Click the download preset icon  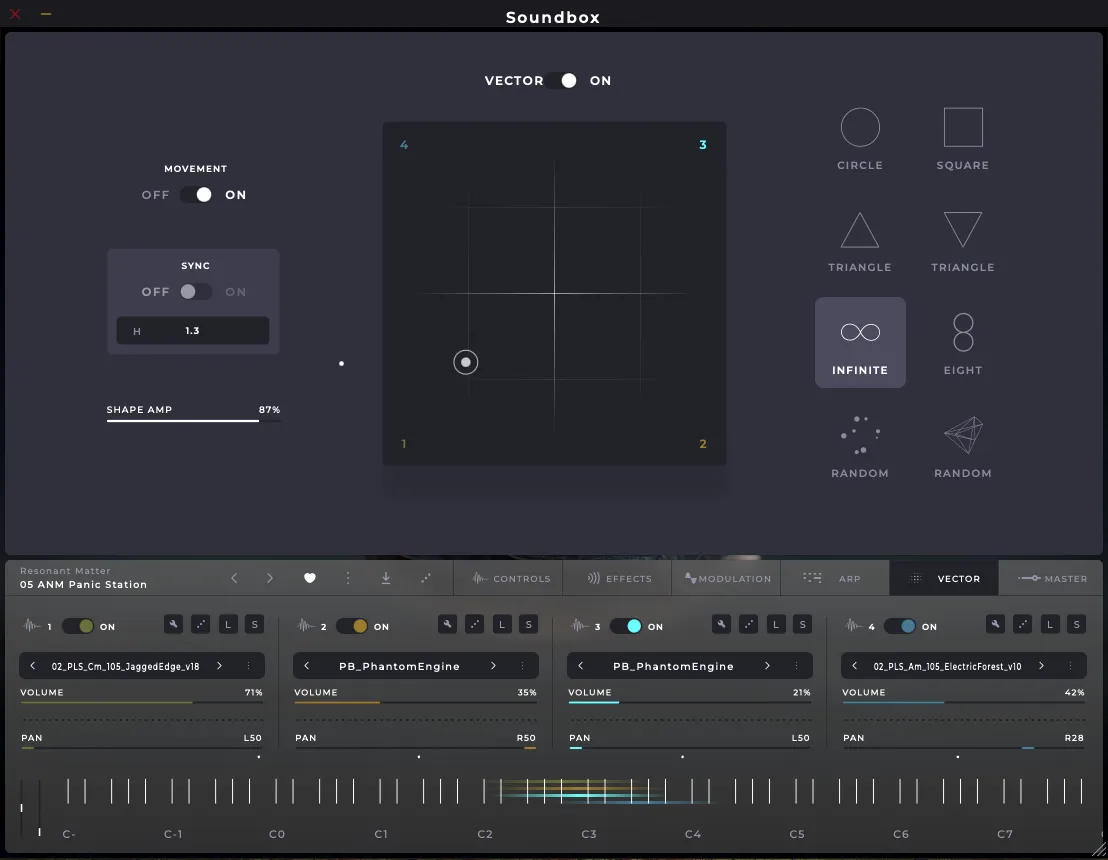click(x=386, y=578)
